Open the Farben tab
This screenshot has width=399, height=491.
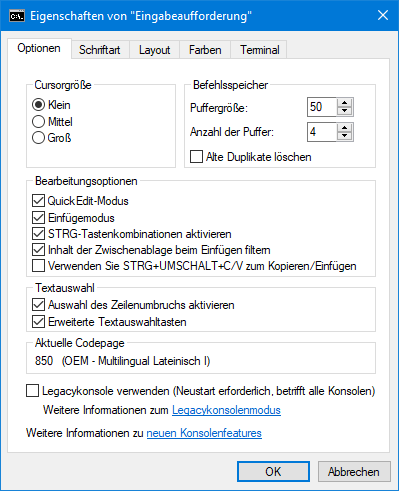tap(205, 50)
